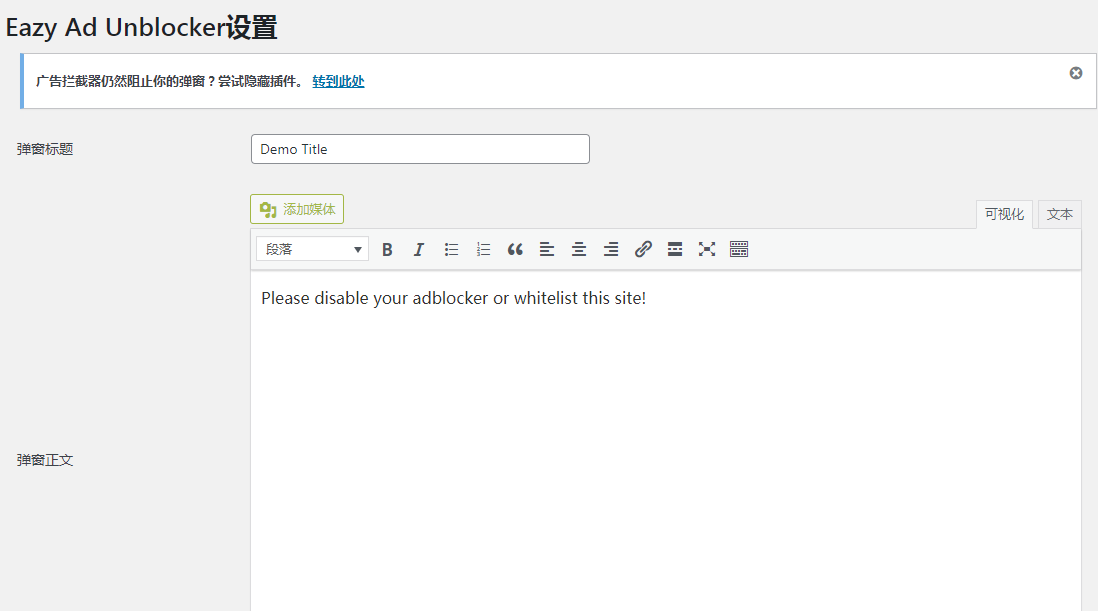Click inside the popup body text area
This screenshot has width=1098, height=611.
click(666, 441)
